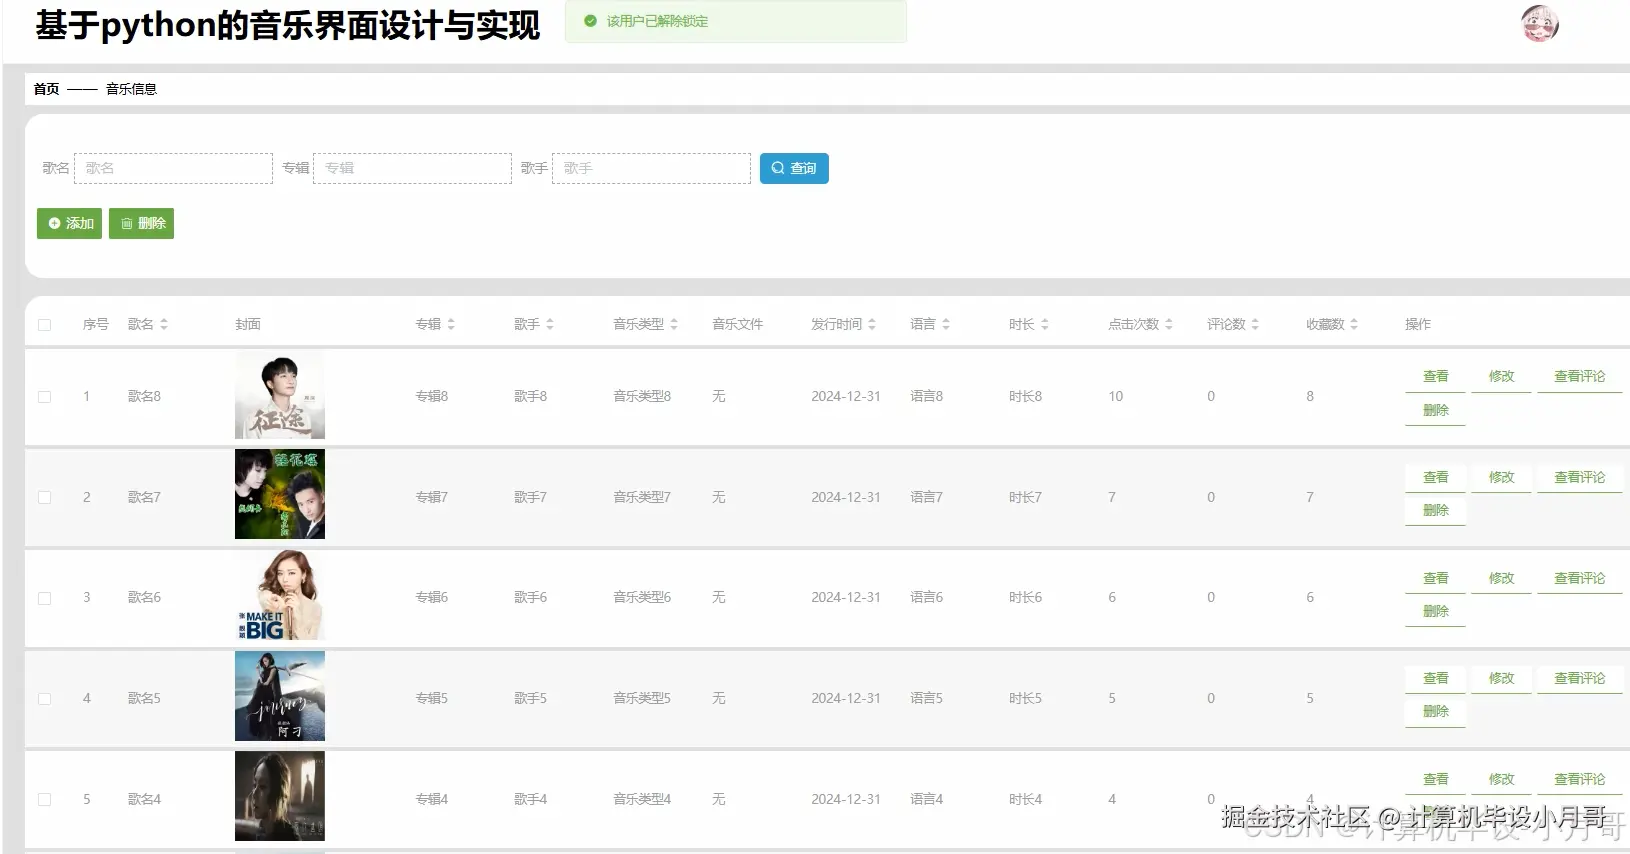The width and height of the screenshot is (1630, 854).
Task: Select 音乐信息 breadcrumb item
Action: point(131,89)
